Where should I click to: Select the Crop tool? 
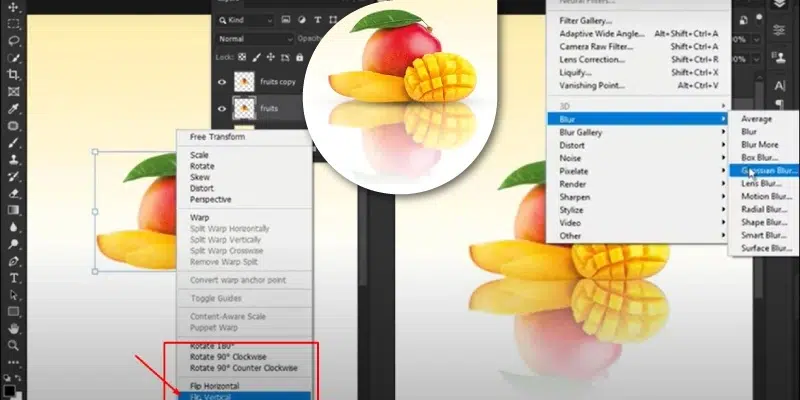click(x=13, y=74)
